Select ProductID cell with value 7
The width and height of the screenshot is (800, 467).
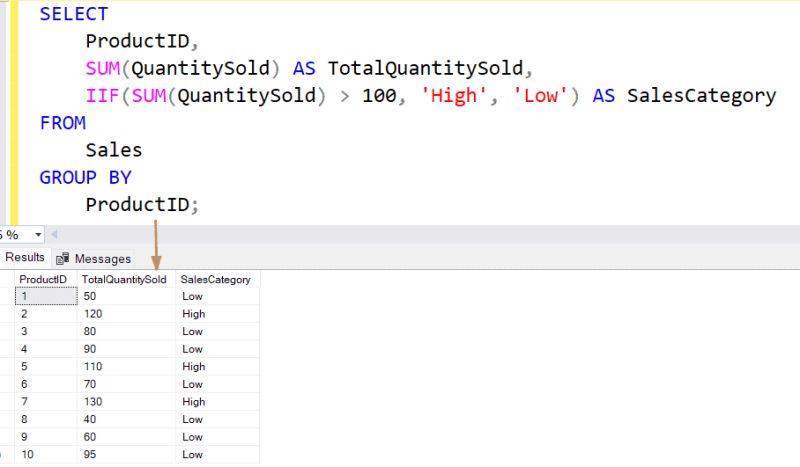(46, 402)
